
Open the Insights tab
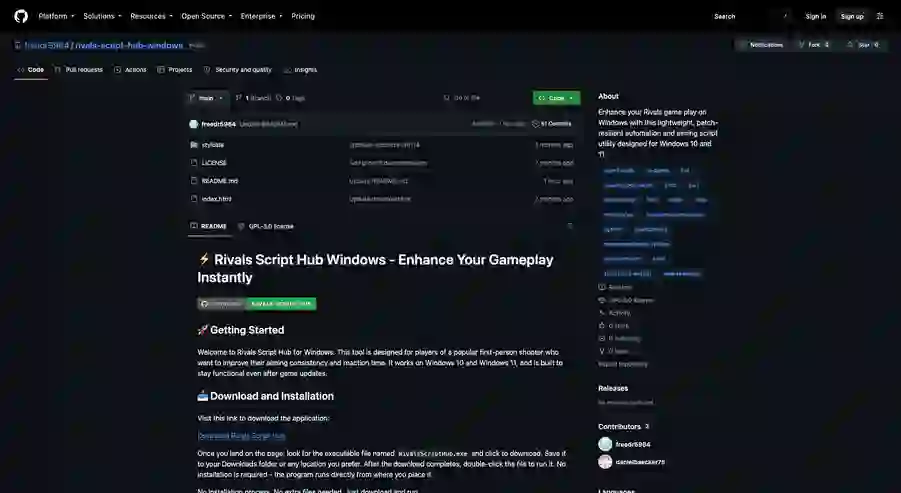[x=300, y=70]
